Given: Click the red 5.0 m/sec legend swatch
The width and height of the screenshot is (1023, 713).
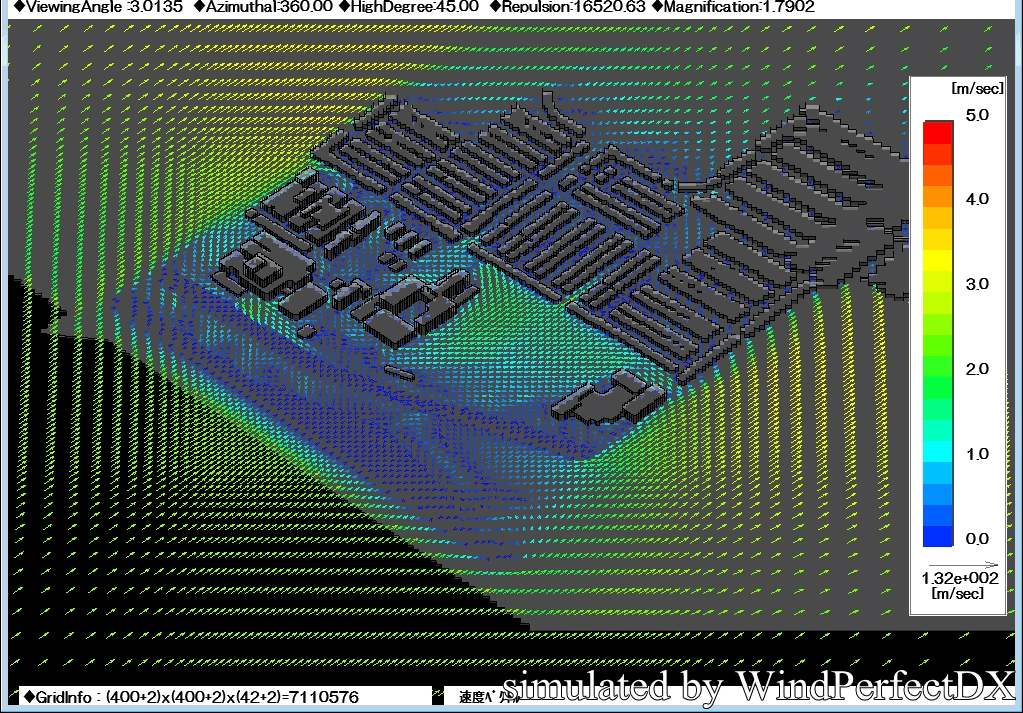Looking at the screenshot, I should click(x=938, y=130).
